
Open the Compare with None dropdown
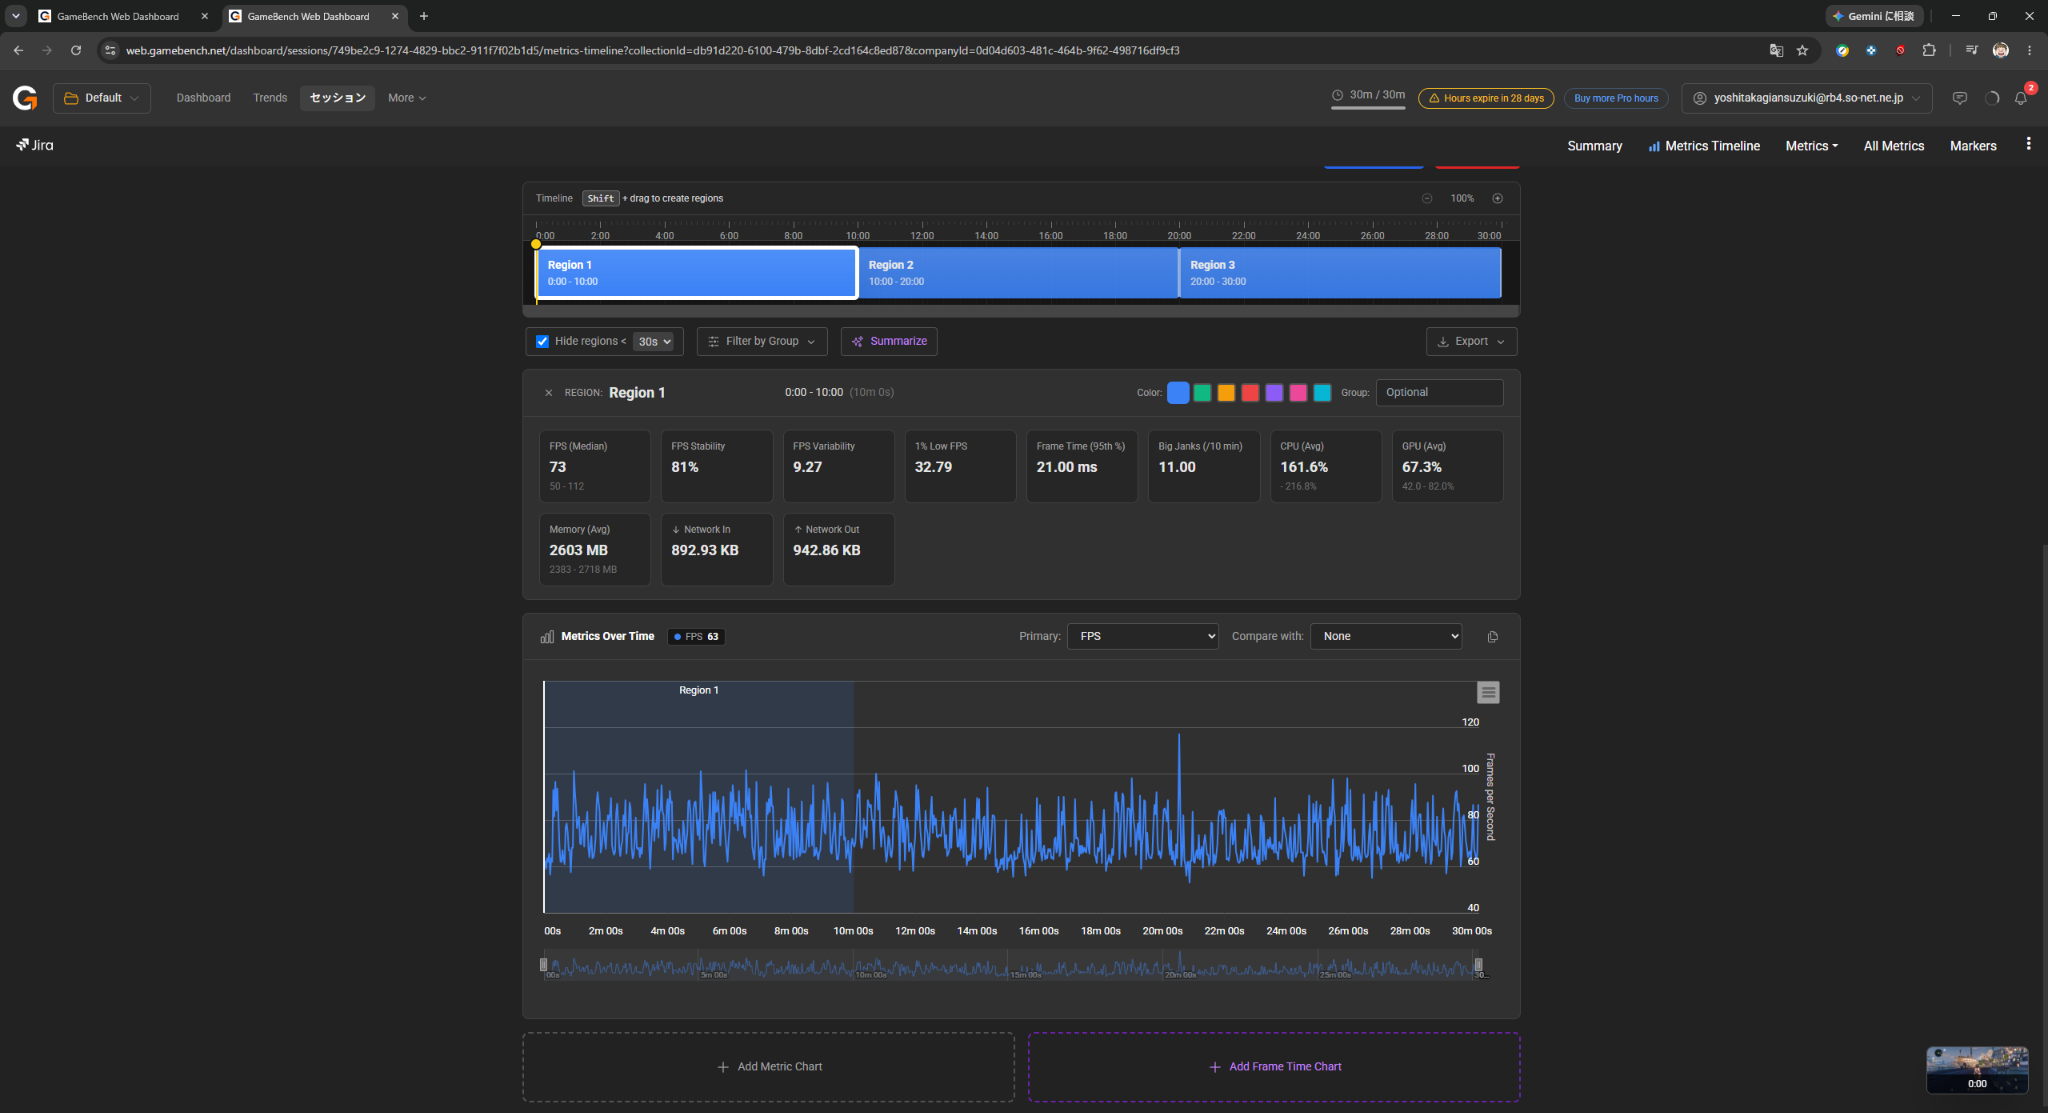tap(1386, 637)
